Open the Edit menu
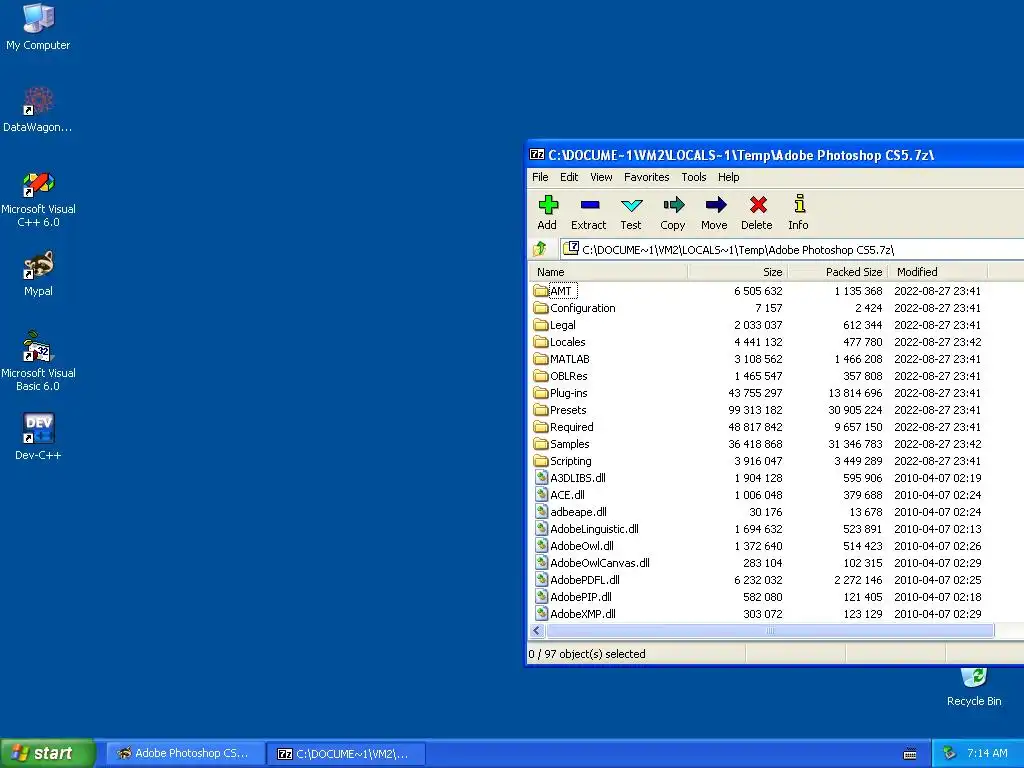 click(x=569, y=177)
